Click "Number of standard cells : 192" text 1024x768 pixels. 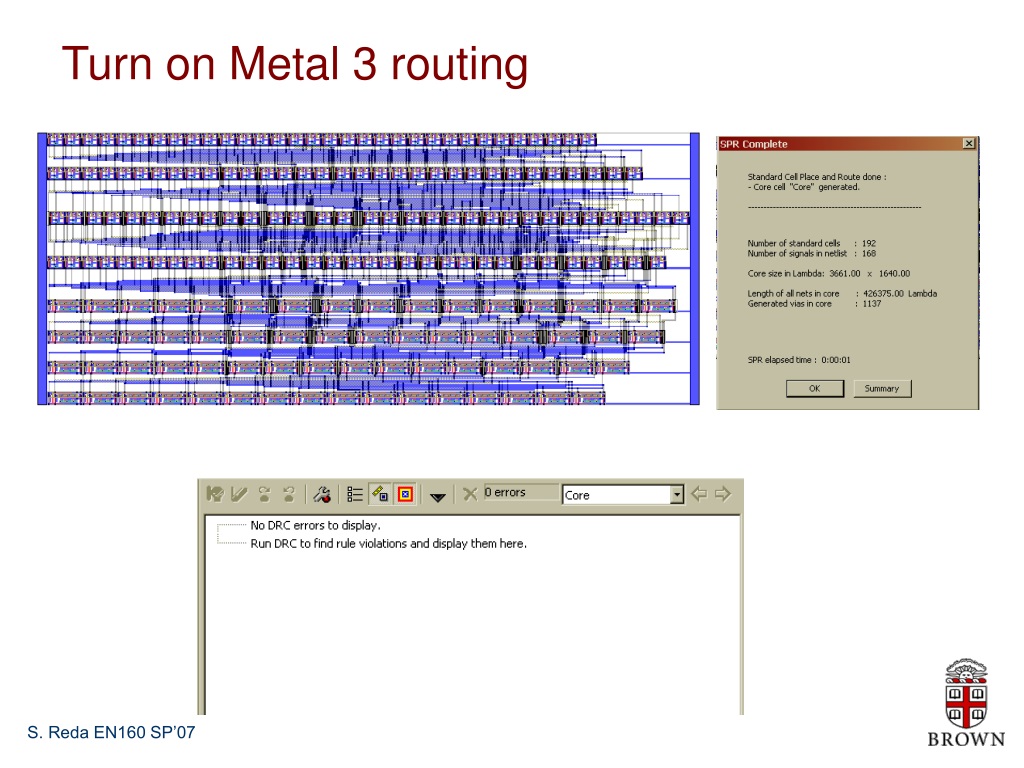point(812,243)
